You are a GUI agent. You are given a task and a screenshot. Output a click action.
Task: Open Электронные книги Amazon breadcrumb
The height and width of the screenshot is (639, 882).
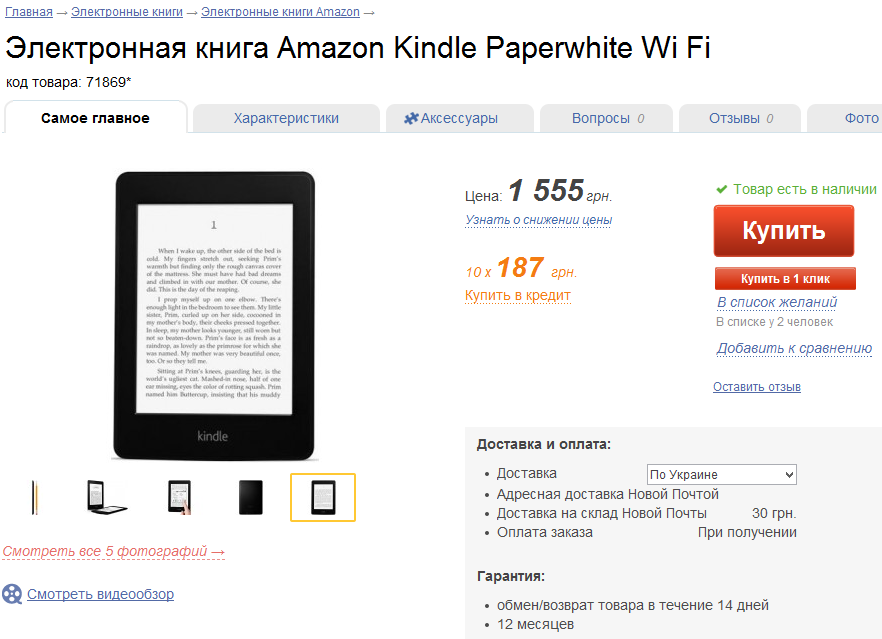(x=280, y=12)
